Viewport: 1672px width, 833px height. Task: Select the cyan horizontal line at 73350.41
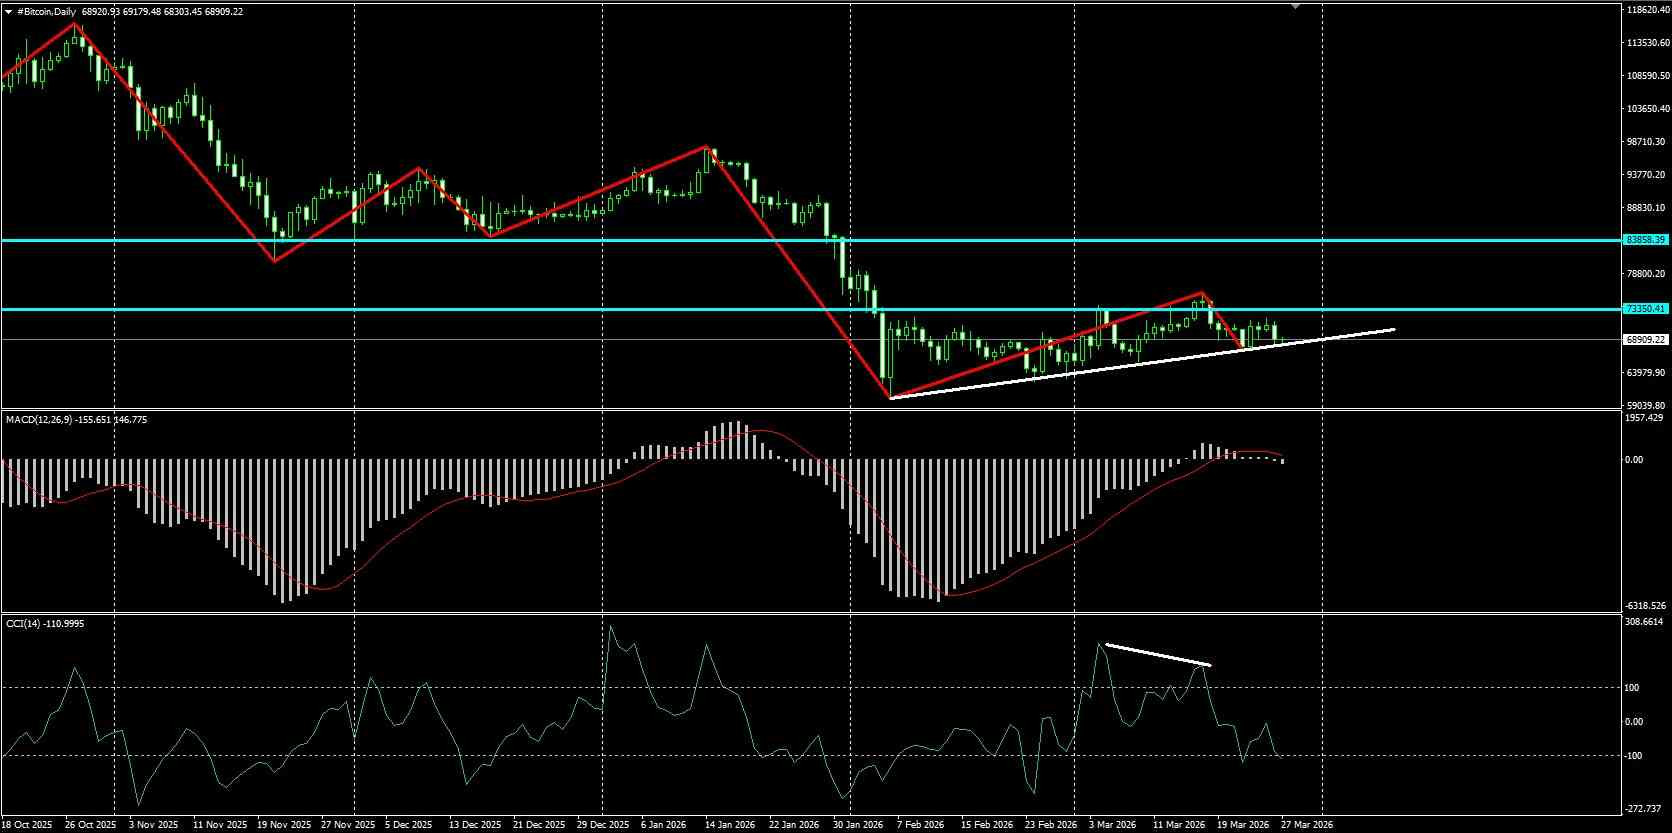click(x=810, y=309)
